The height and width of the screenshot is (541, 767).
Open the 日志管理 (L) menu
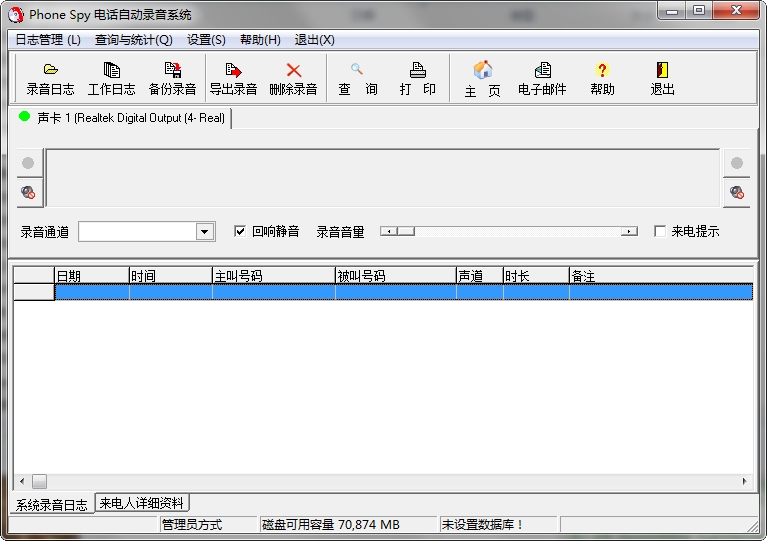point(48,40)
